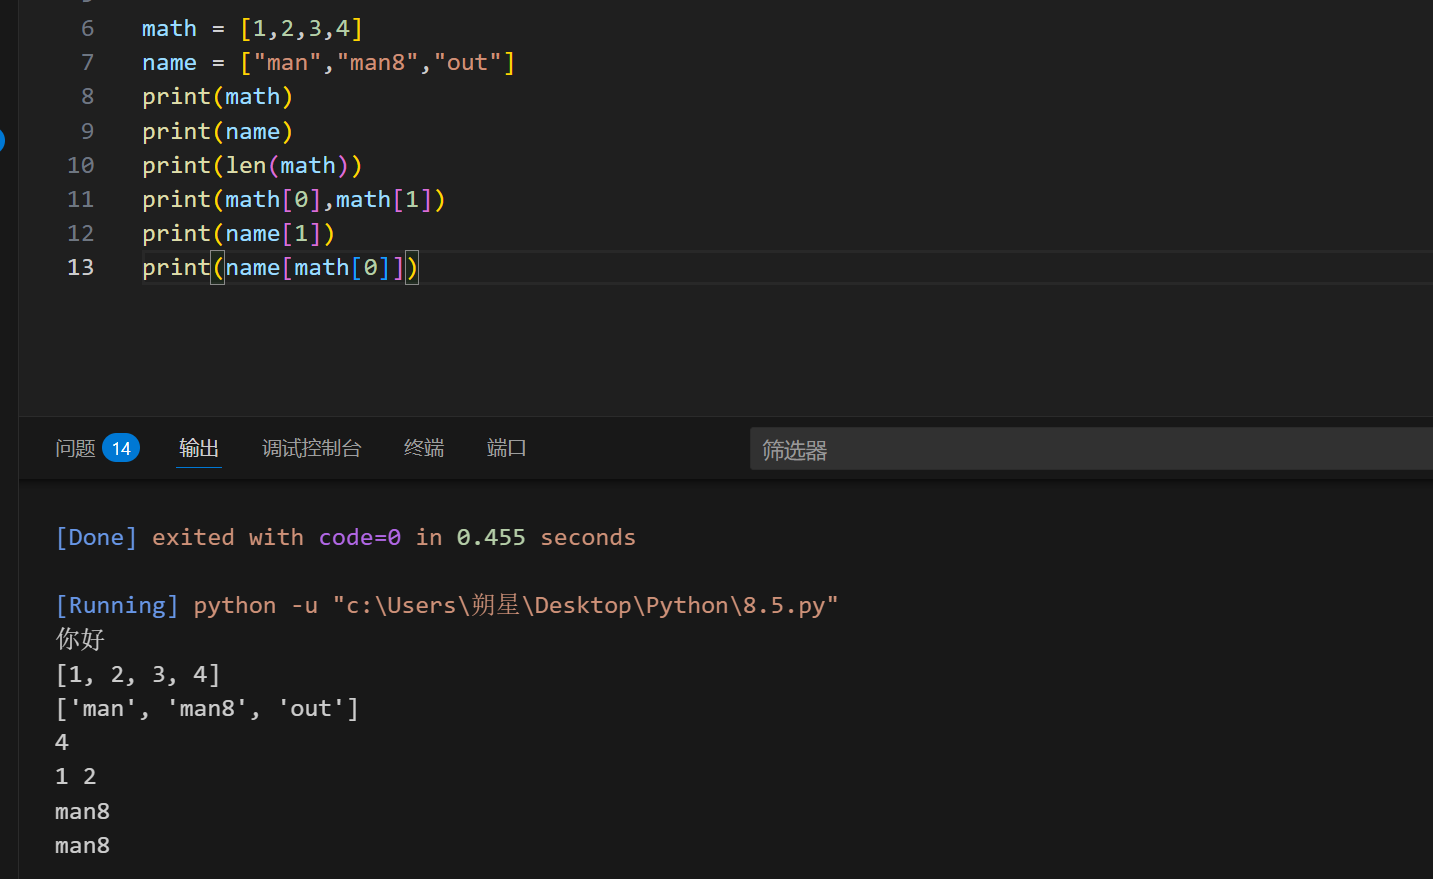Switch to the 终端 (Terminal) tab
The height and width of the screenshot is (879, 1433).
424,448
